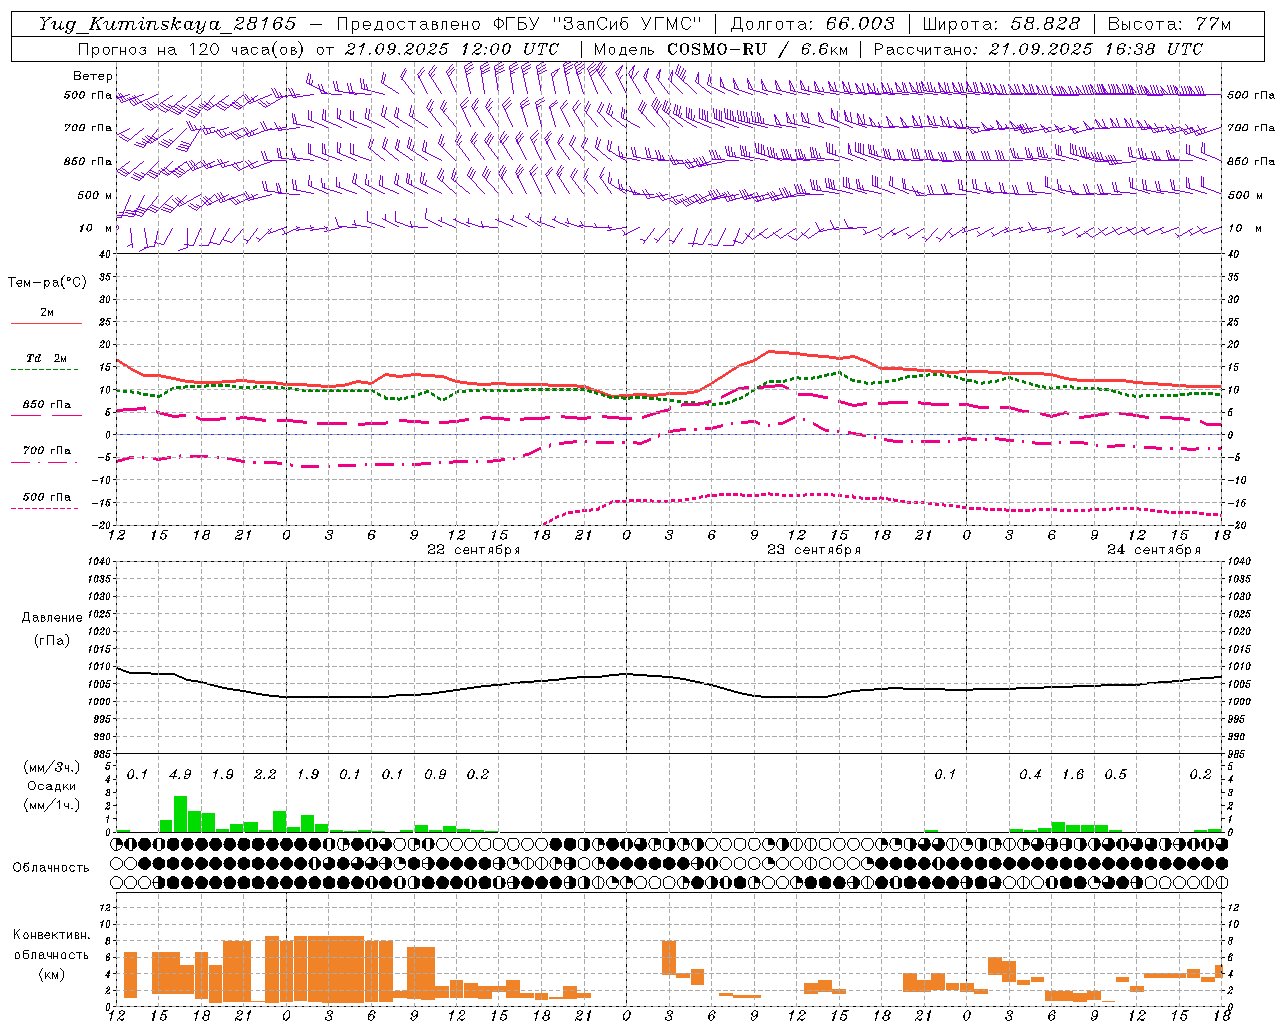Image resolution: width=1280 pixels, height=1024 pixels.
Task: Click the 0.4 precipitation value
Action: pos(1030,775)
